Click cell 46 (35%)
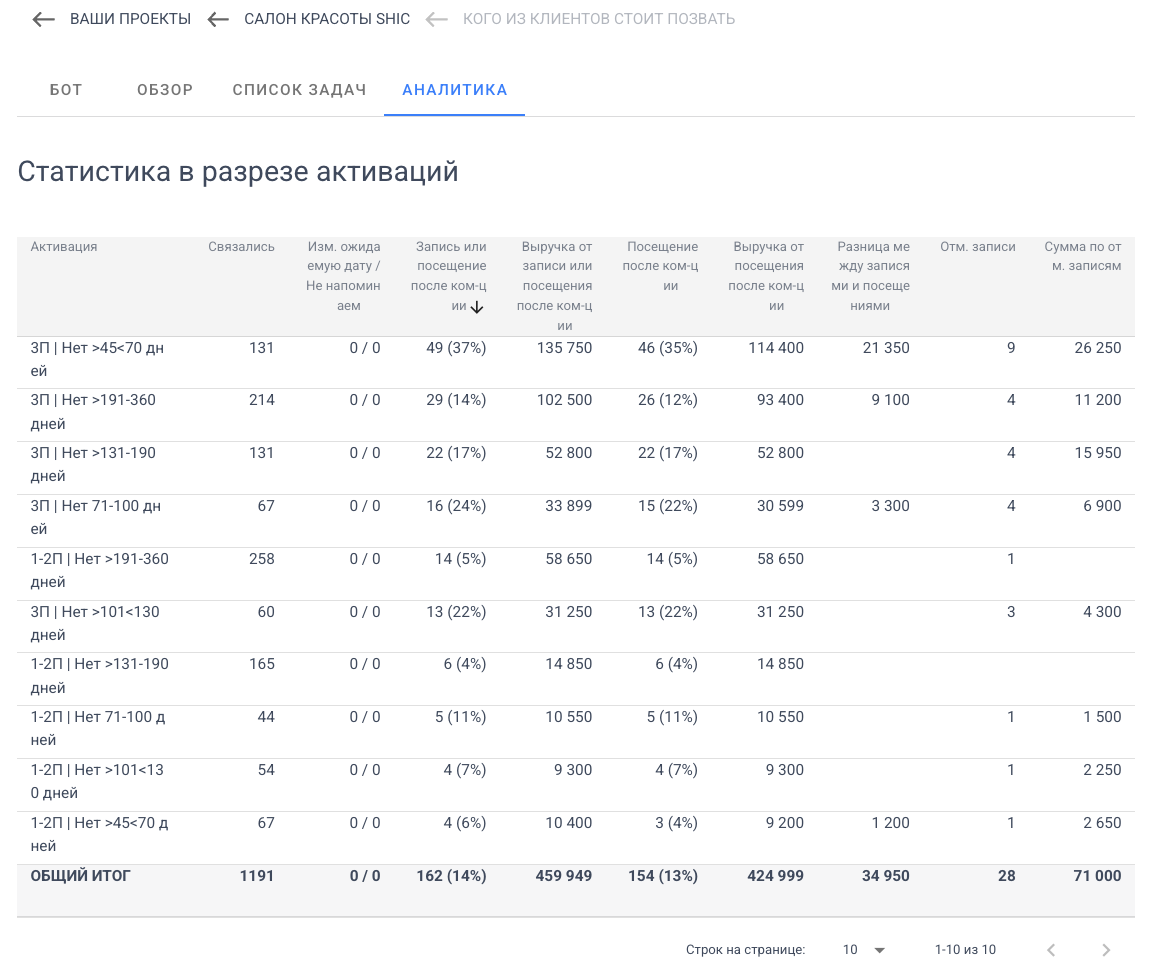 pos(667,349)
